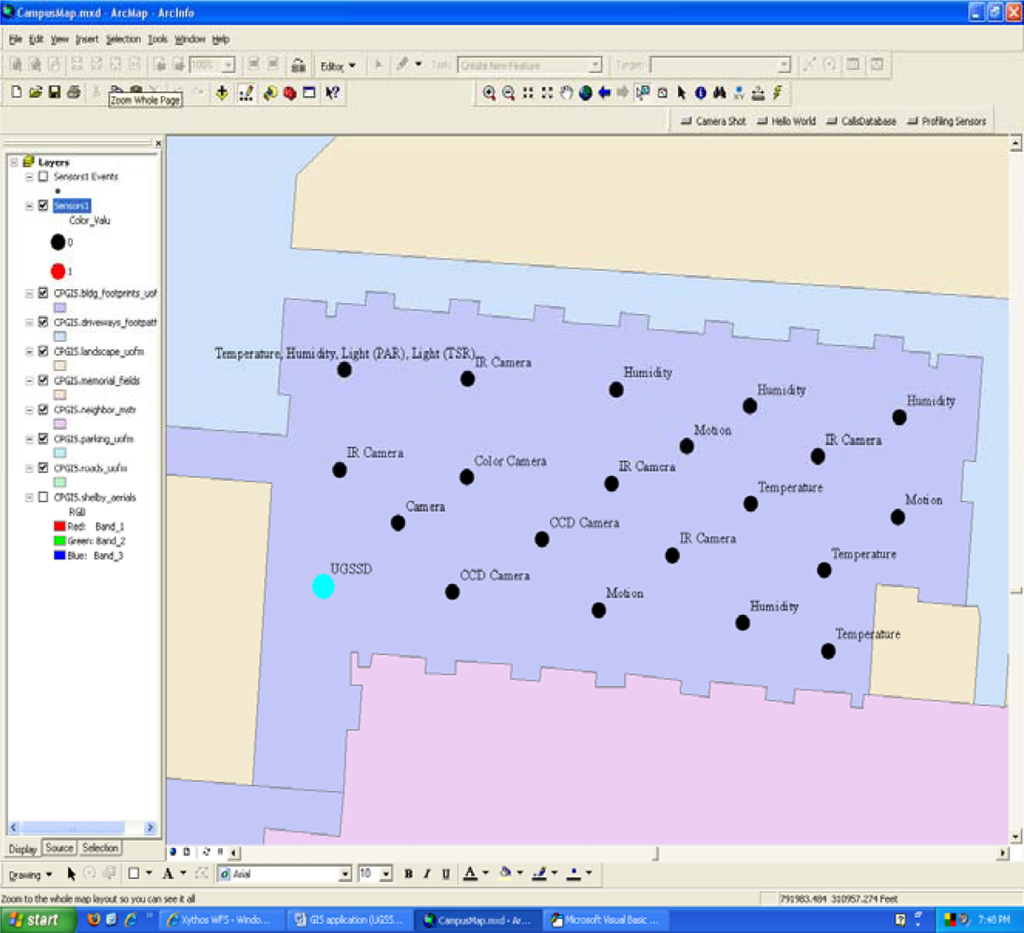
Task: Open the Selection menu
Action: [123, 39]
